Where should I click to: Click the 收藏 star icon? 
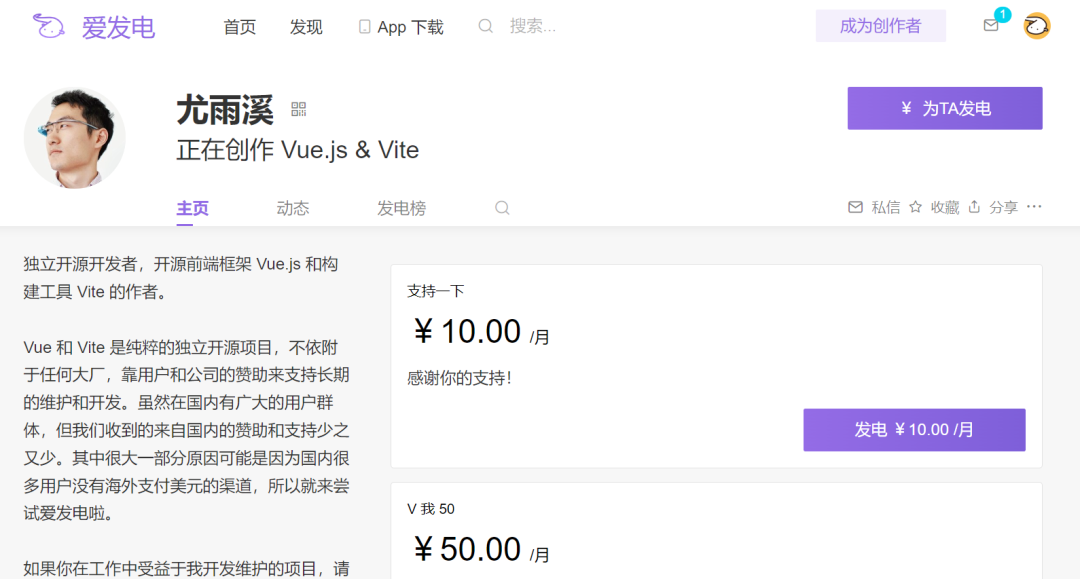coord(915,207)
